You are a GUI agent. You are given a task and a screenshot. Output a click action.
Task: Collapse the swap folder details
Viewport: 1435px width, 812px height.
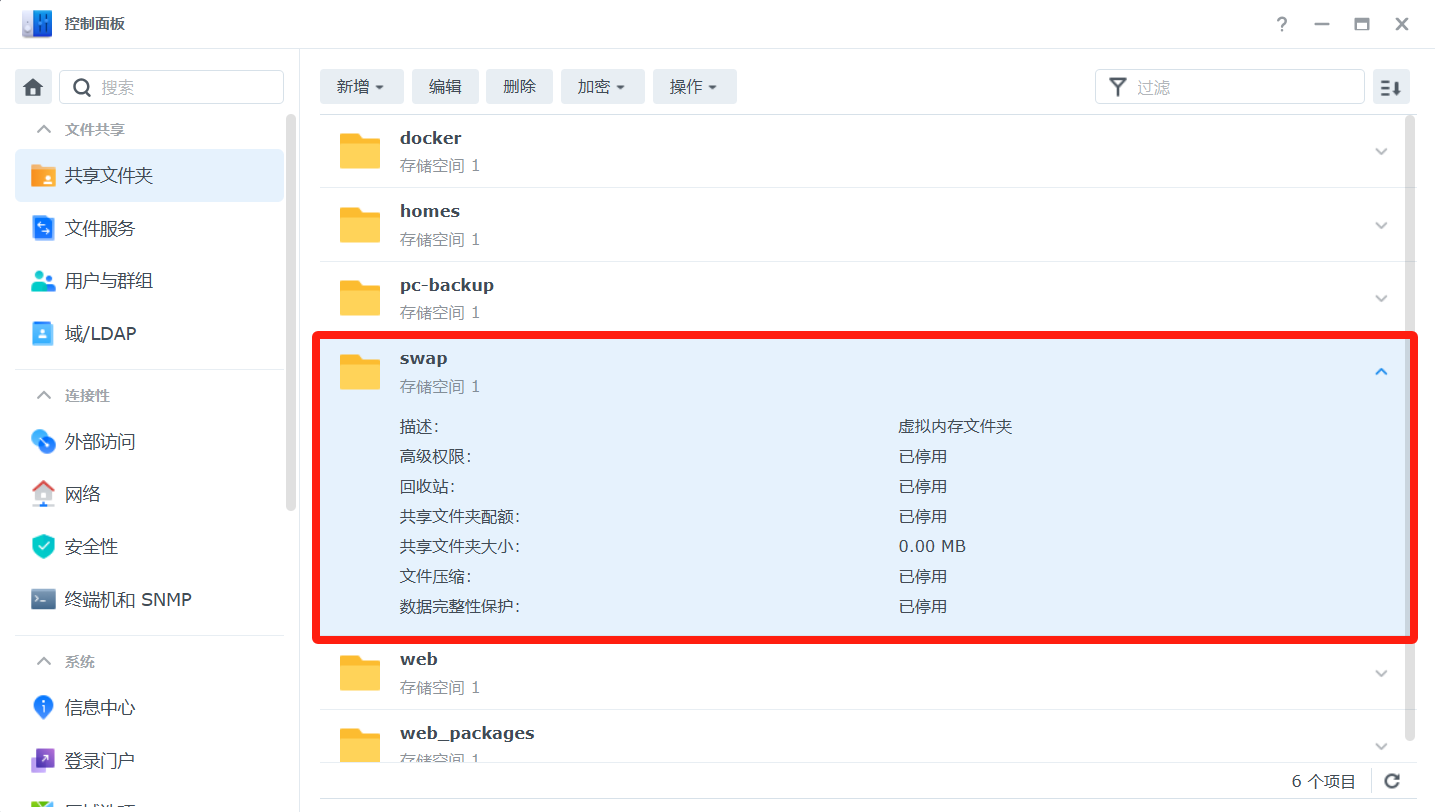(1381, 372)
